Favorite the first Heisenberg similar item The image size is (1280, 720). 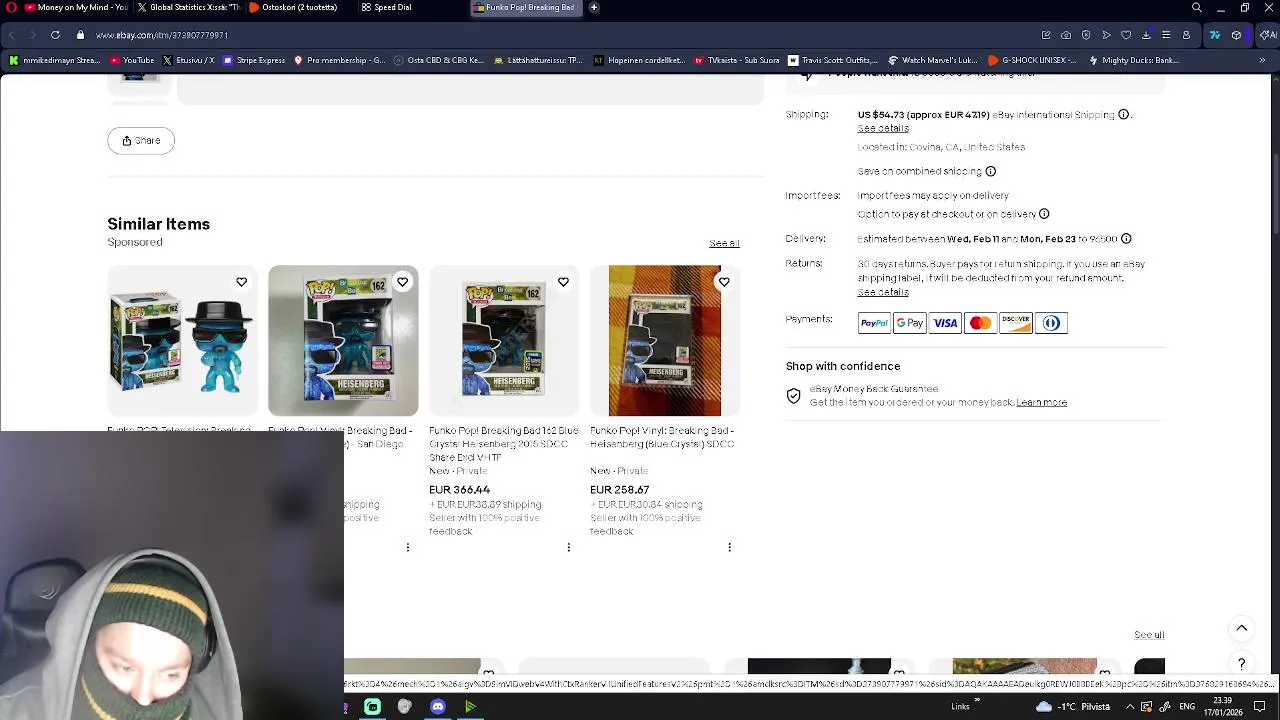point(241,282)
